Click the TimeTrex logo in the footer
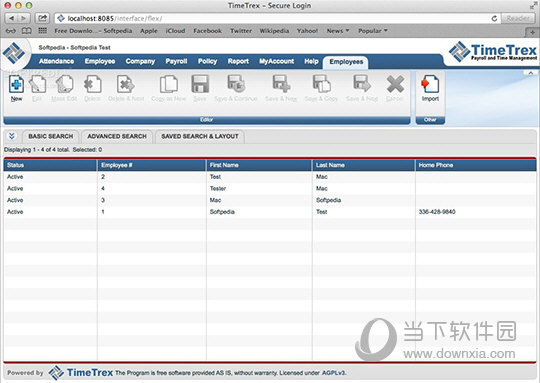This screenshot has width=540, height=383. 81,373
